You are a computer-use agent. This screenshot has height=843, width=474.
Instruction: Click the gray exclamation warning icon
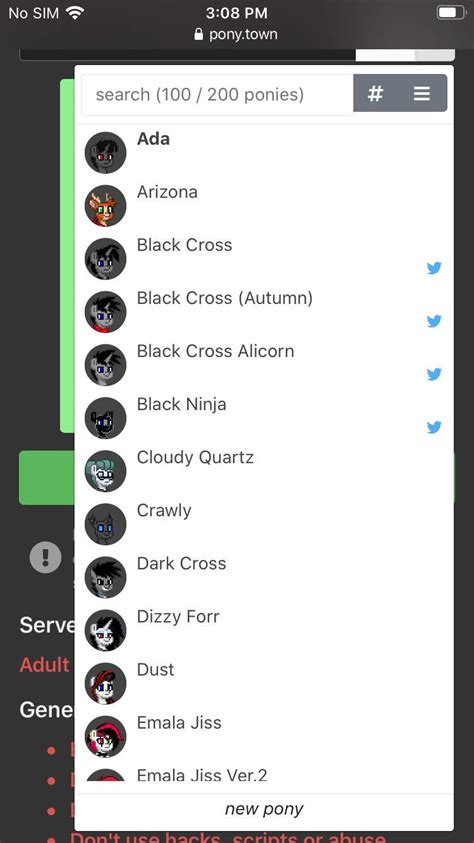(x=46, y=557)
